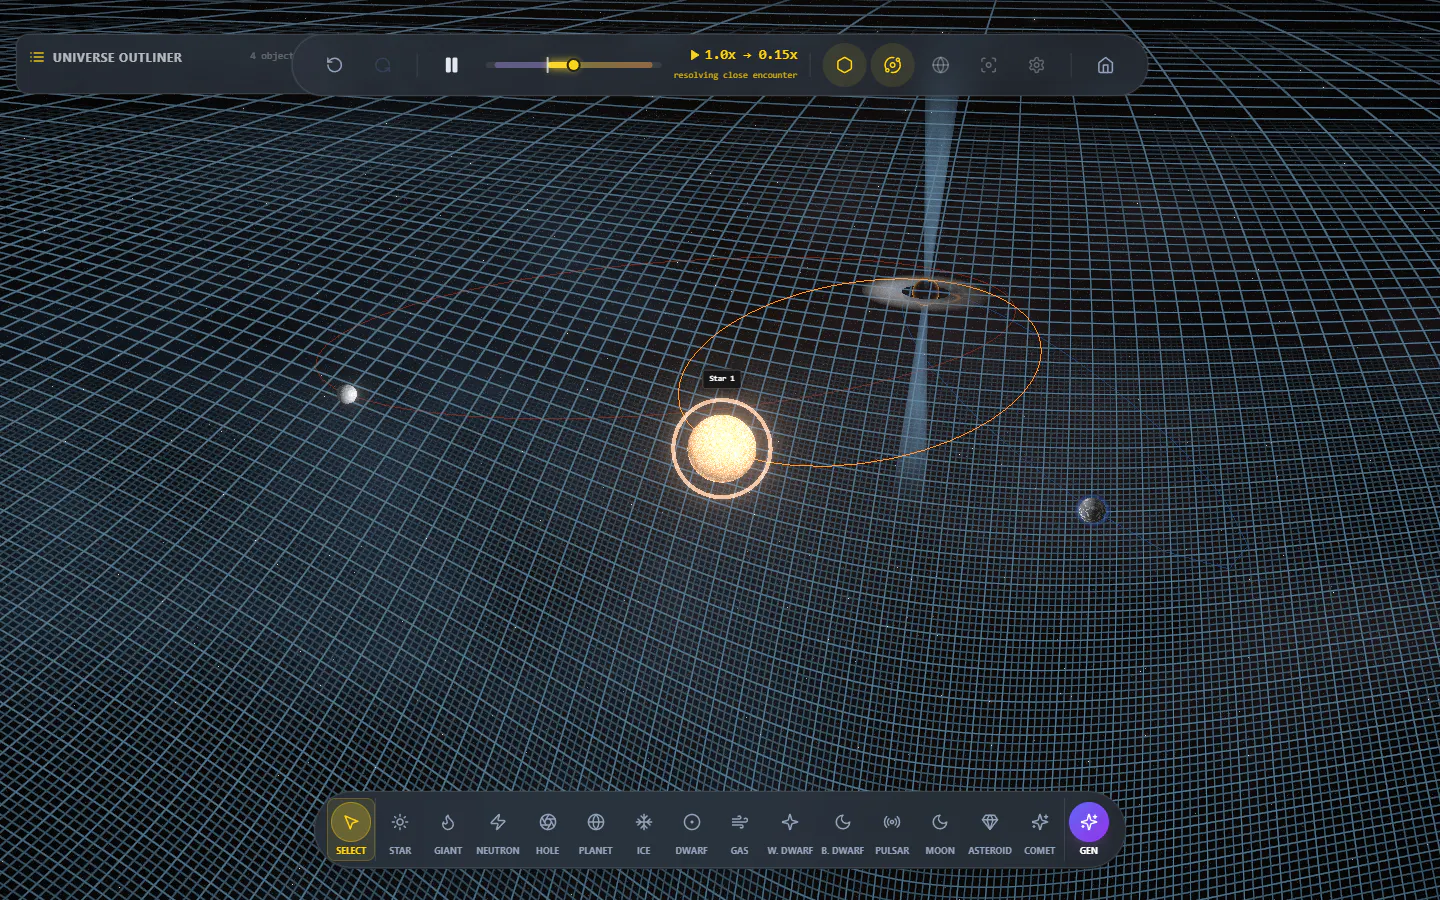Select the glowing Star 1 sphere
Screen dimensions: 1440x900
pyautogui.click(x=721, y=448)
